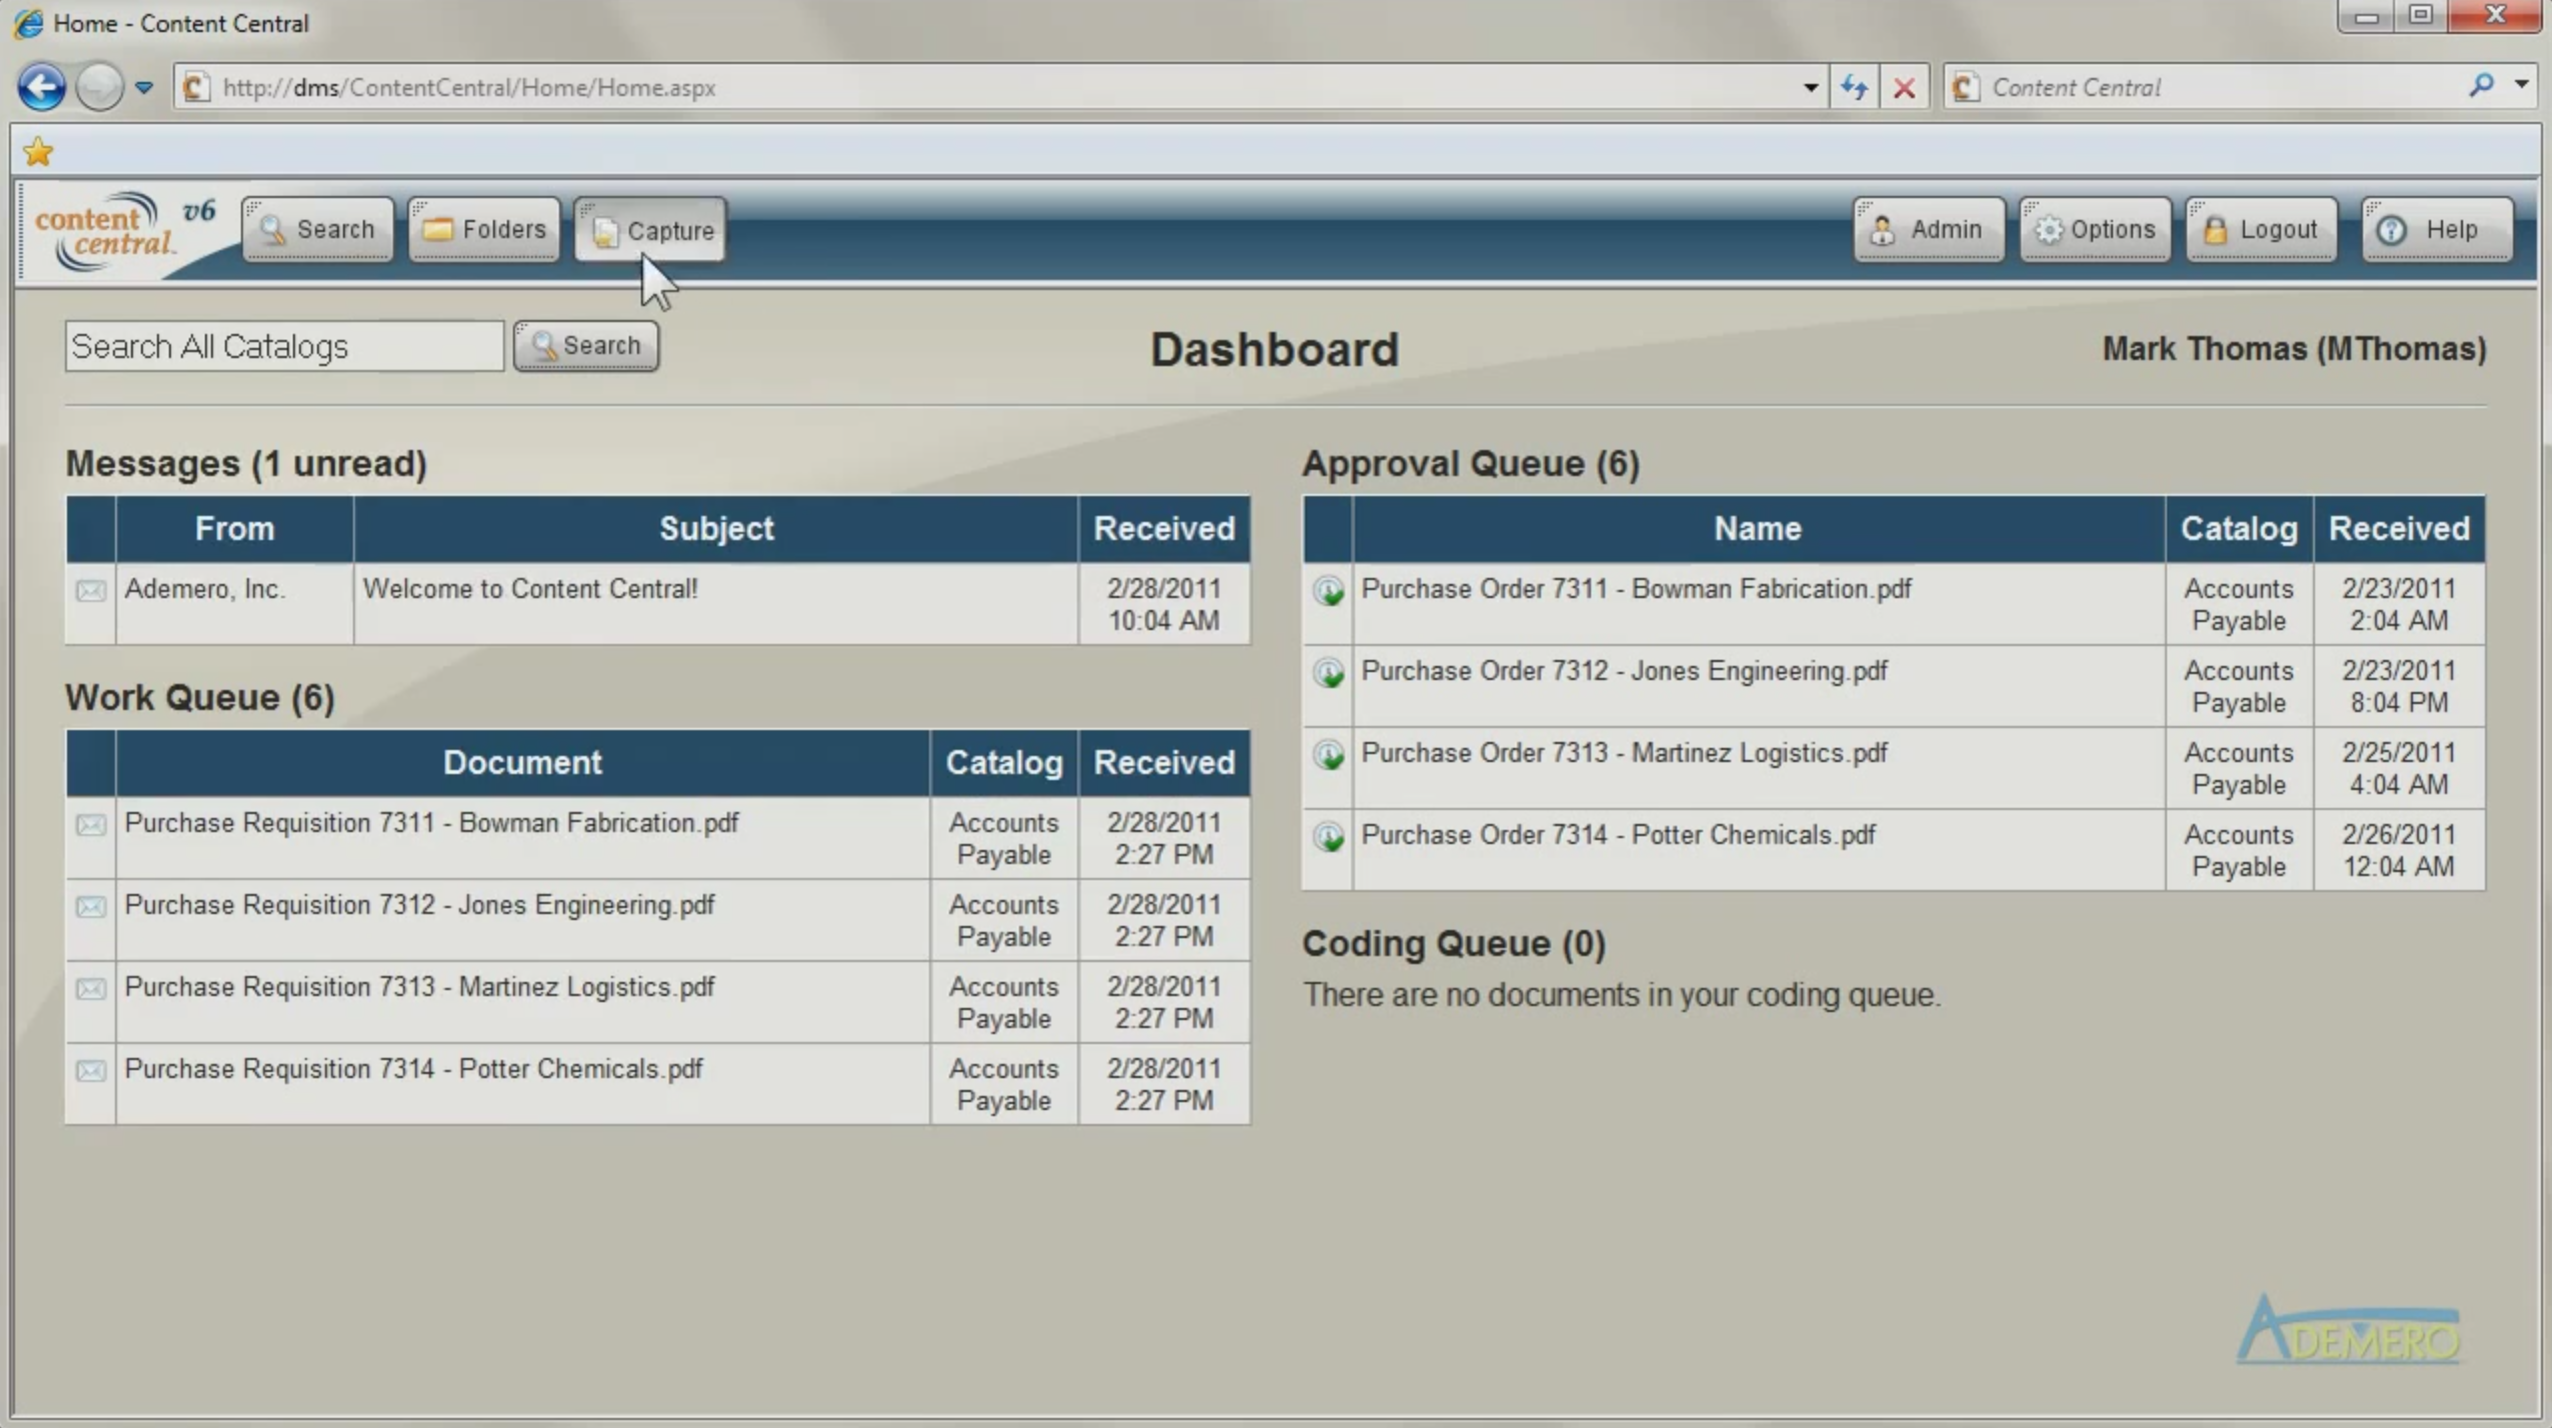Click the Approval Queue (6) heading
The height and width of the screenshot is (1428, 2552).
click(x=1470, y=463)
